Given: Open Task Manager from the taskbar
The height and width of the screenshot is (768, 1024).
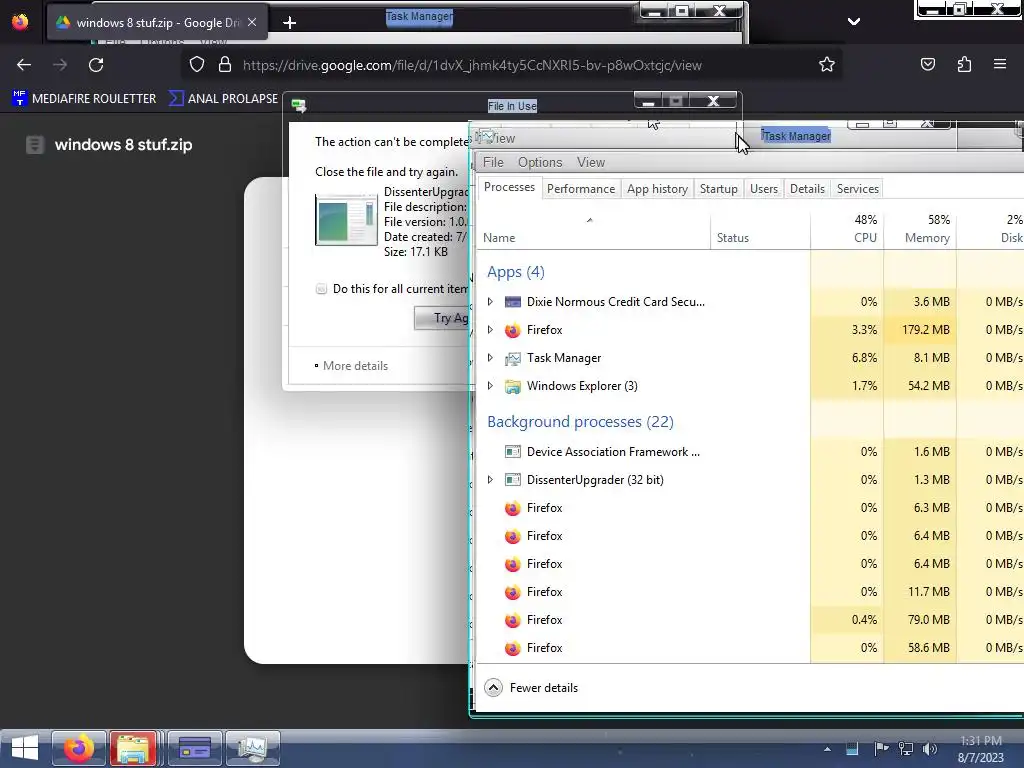Looking at the screenshot, I should tap(253, 748).
